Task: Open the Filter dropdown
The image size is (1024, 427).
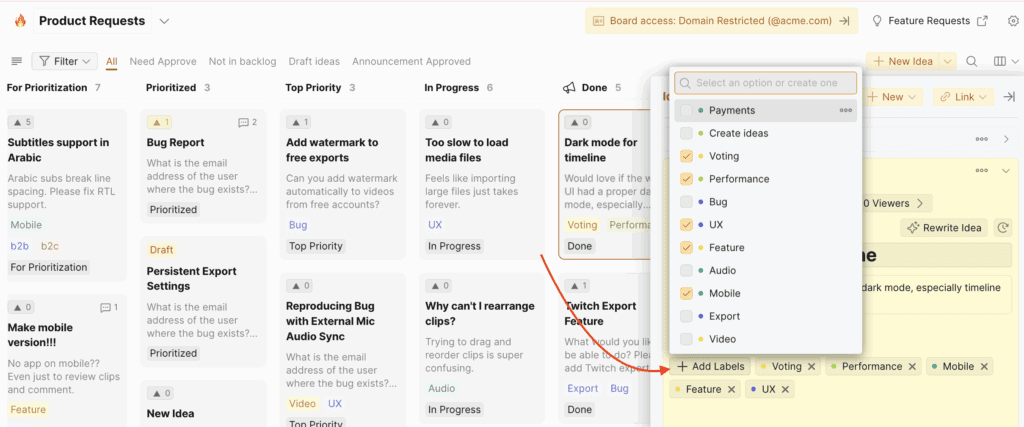Action: 65,61
